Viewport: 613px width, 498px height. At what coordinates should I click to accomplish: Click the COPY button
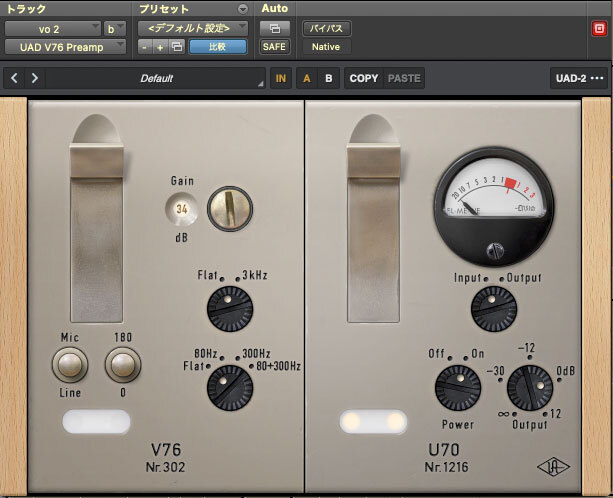click(364, 78)
